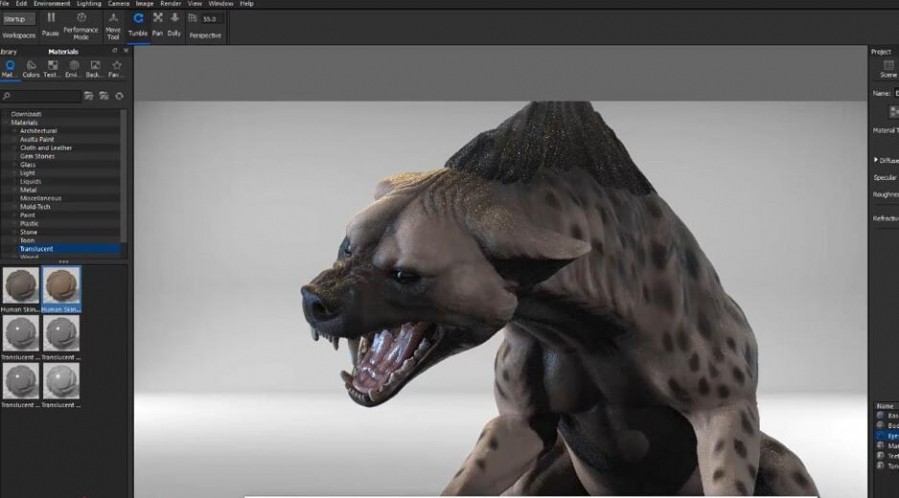Screen dimensions: 899x498
Task: Undock the Materials library panel
Action: [x=115, y=51]
